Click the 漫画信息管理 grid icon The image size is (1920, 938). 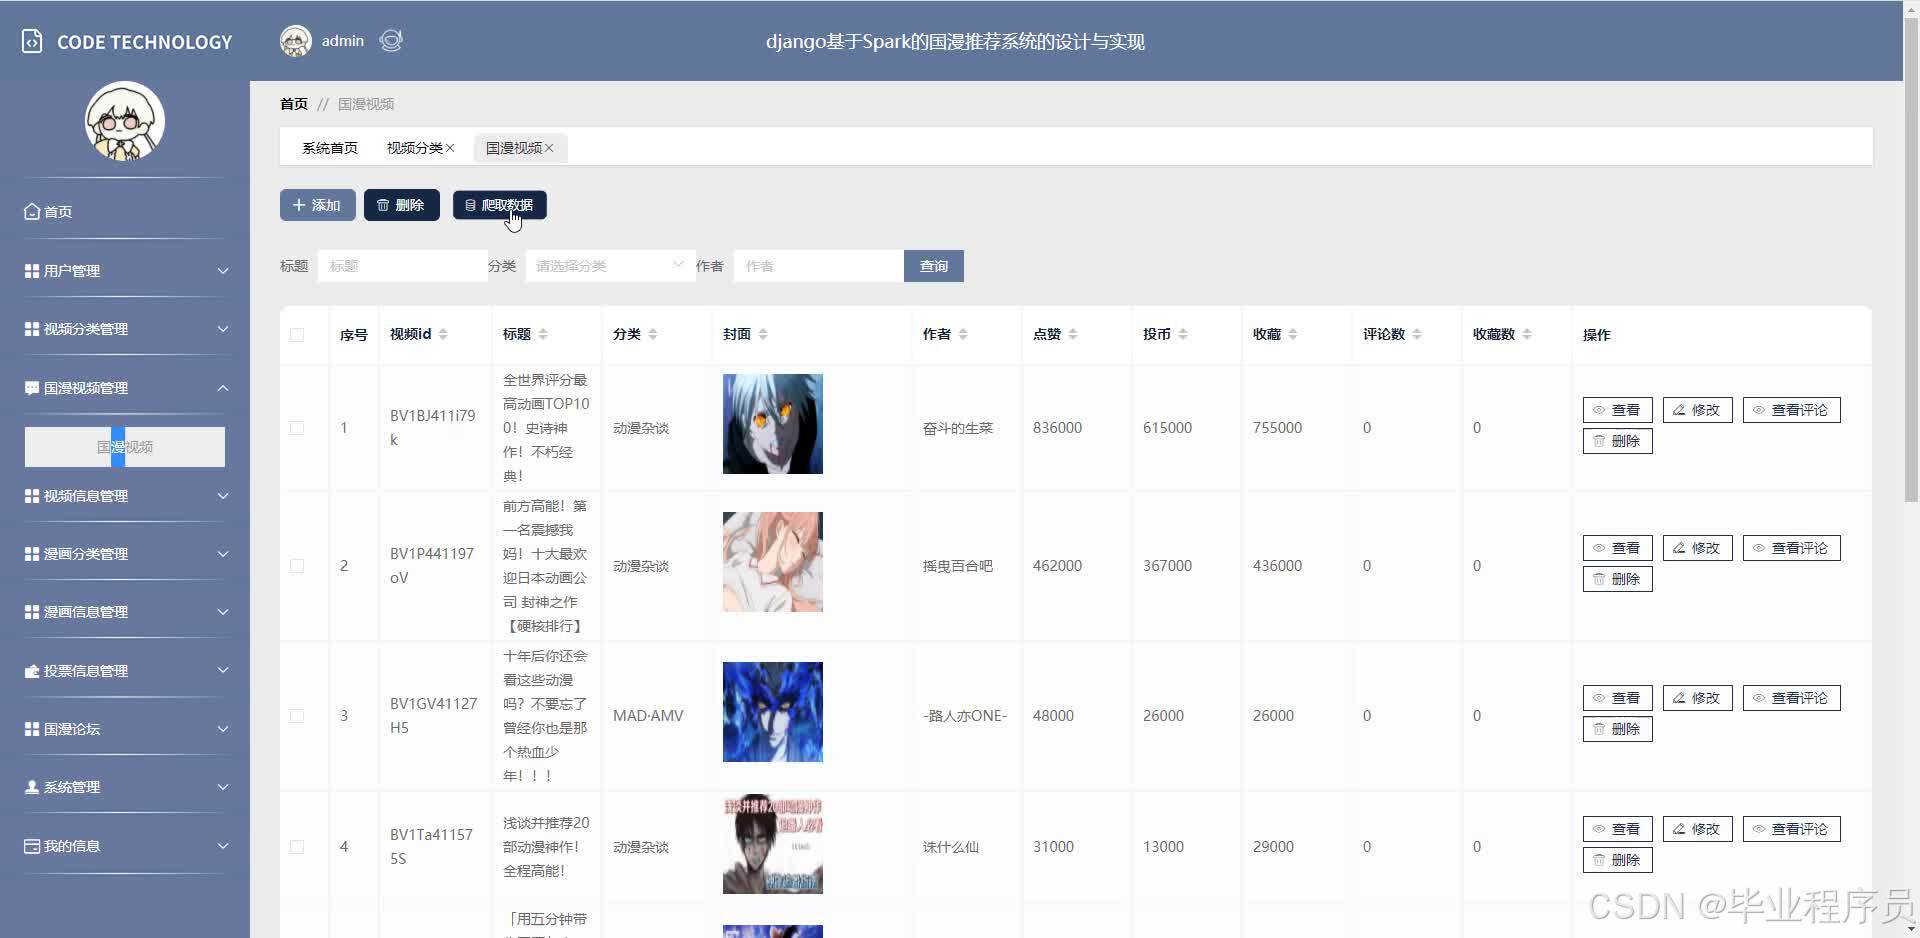tap(32, 612)
